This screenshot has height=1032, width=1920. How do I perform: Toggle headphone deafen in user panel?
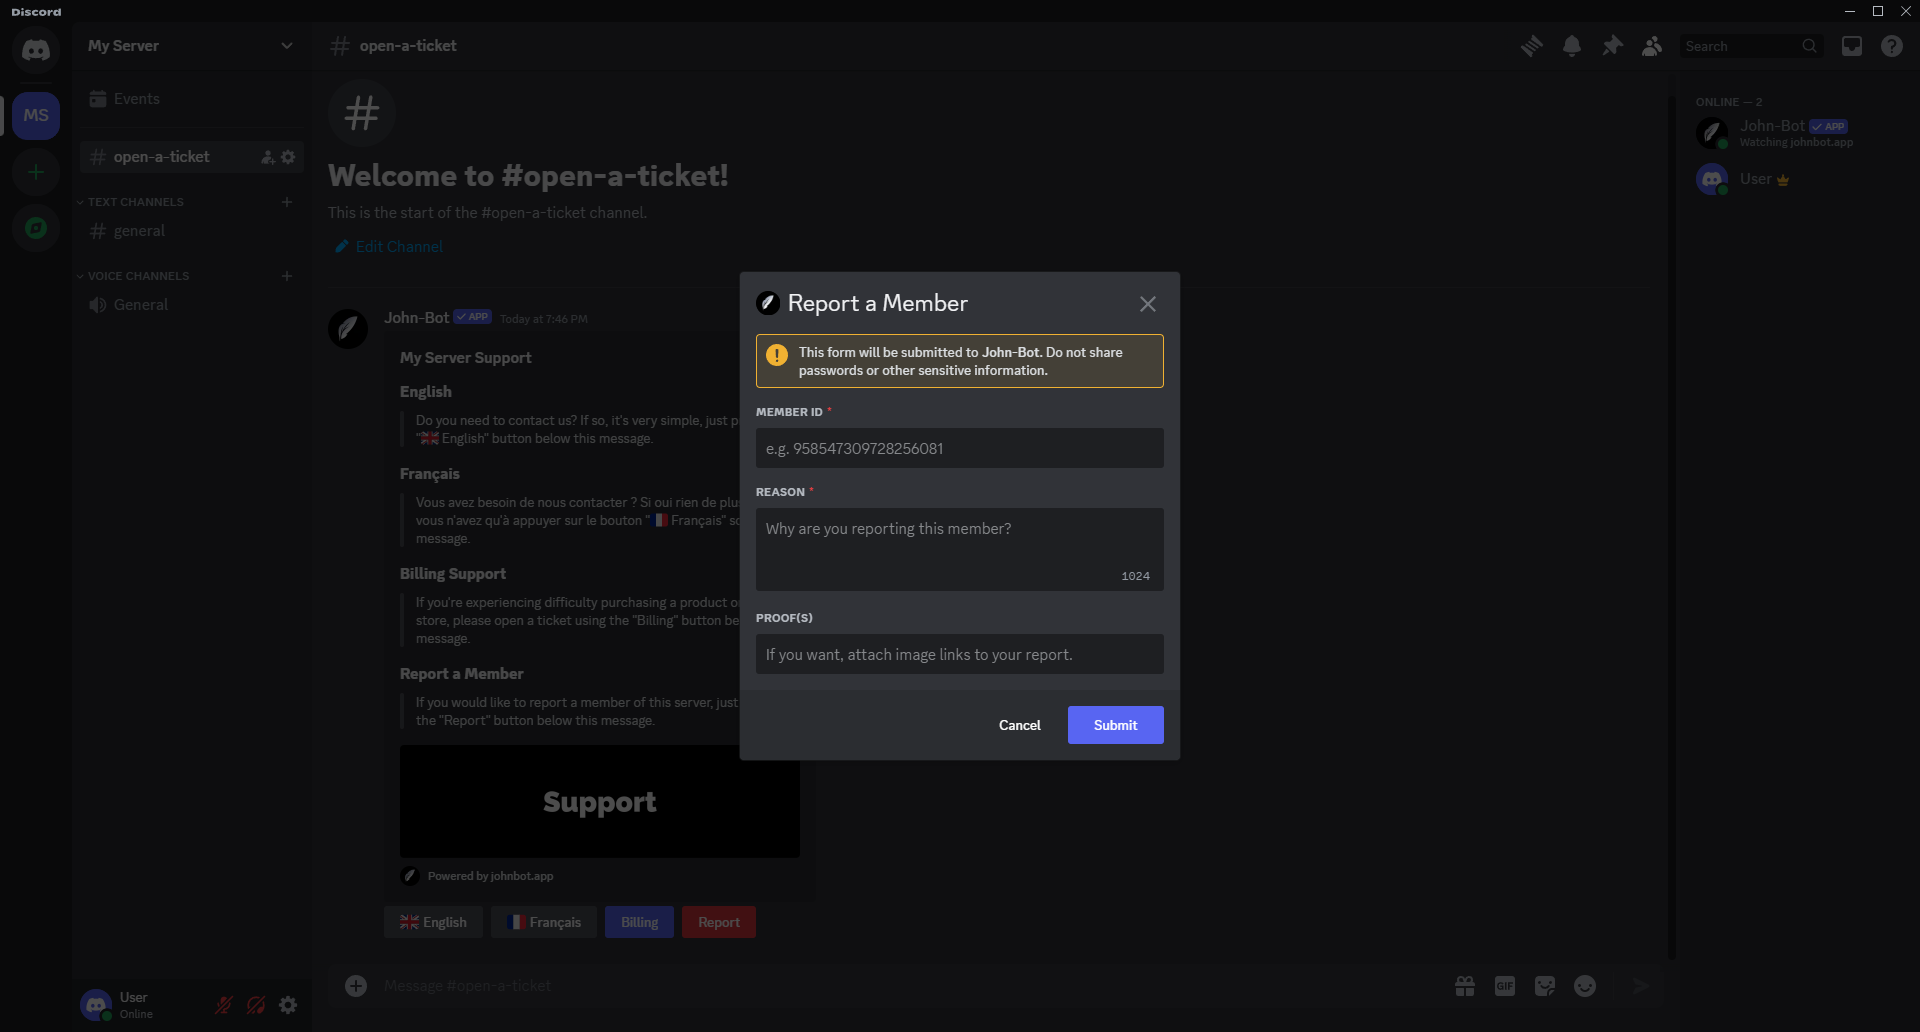(x=256, y=1005)
